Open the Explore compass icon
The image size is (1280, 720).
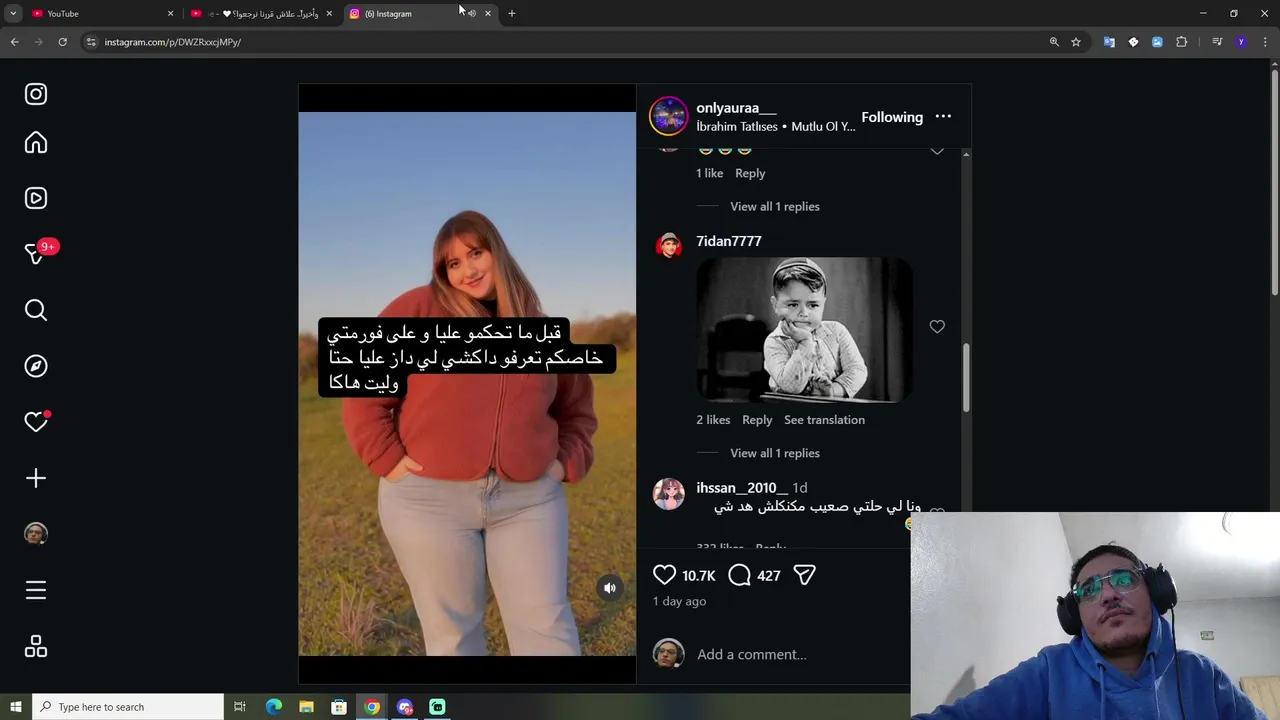pyautogui.click(x=36, y=366)
